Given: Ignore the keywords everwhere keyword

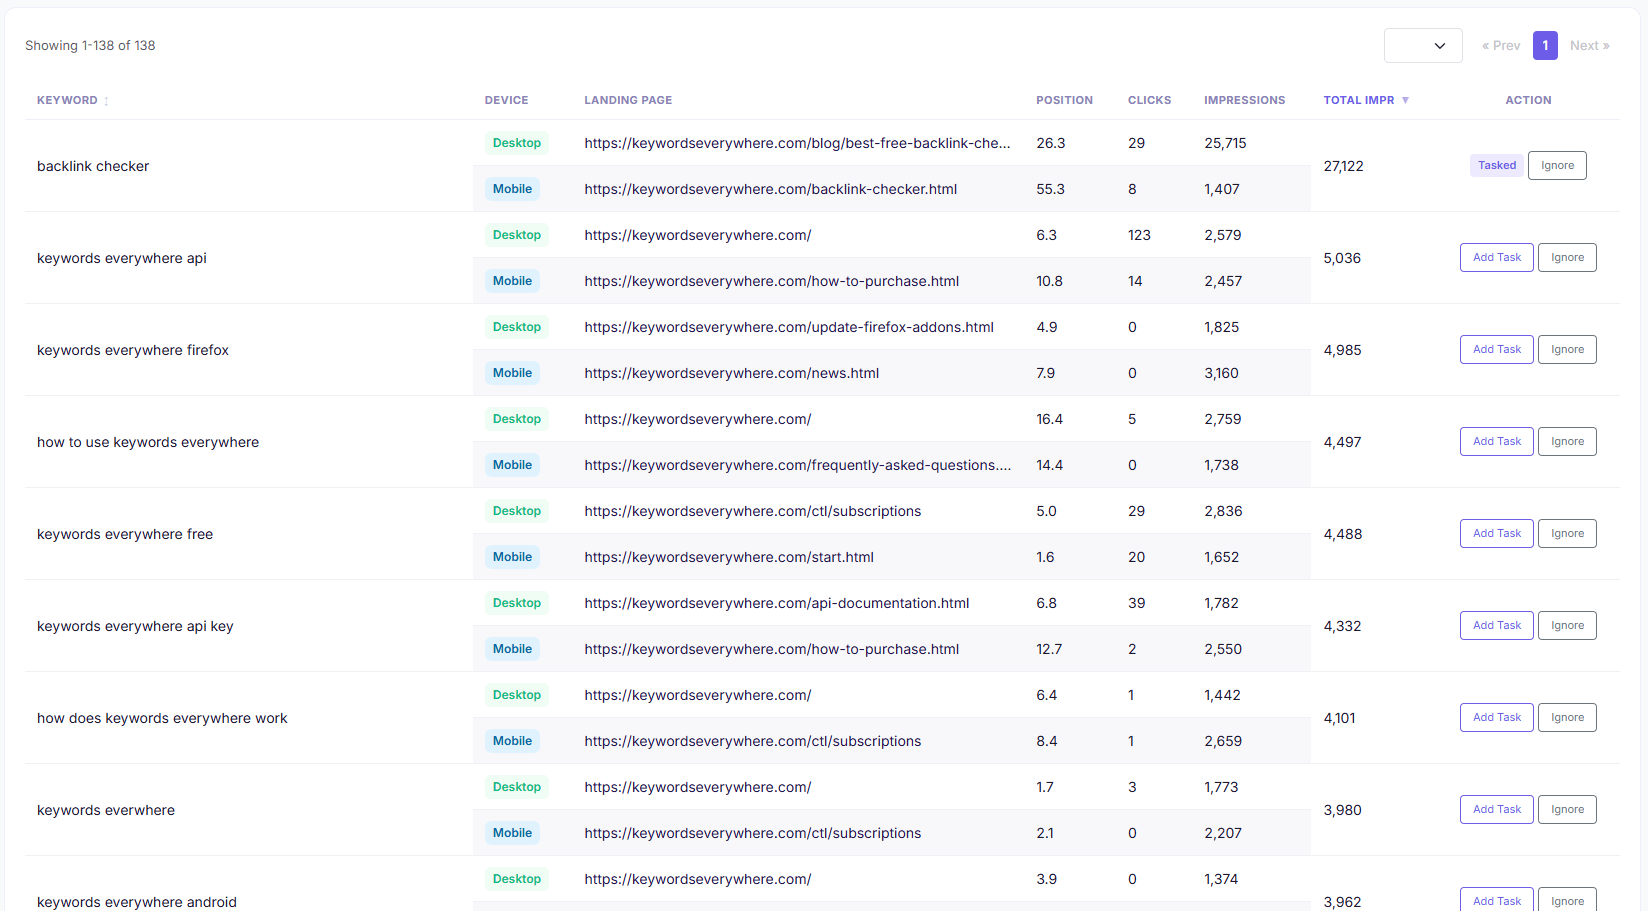Looking at the screenshot, I should pyautogui.click(x=1567, y=809).
